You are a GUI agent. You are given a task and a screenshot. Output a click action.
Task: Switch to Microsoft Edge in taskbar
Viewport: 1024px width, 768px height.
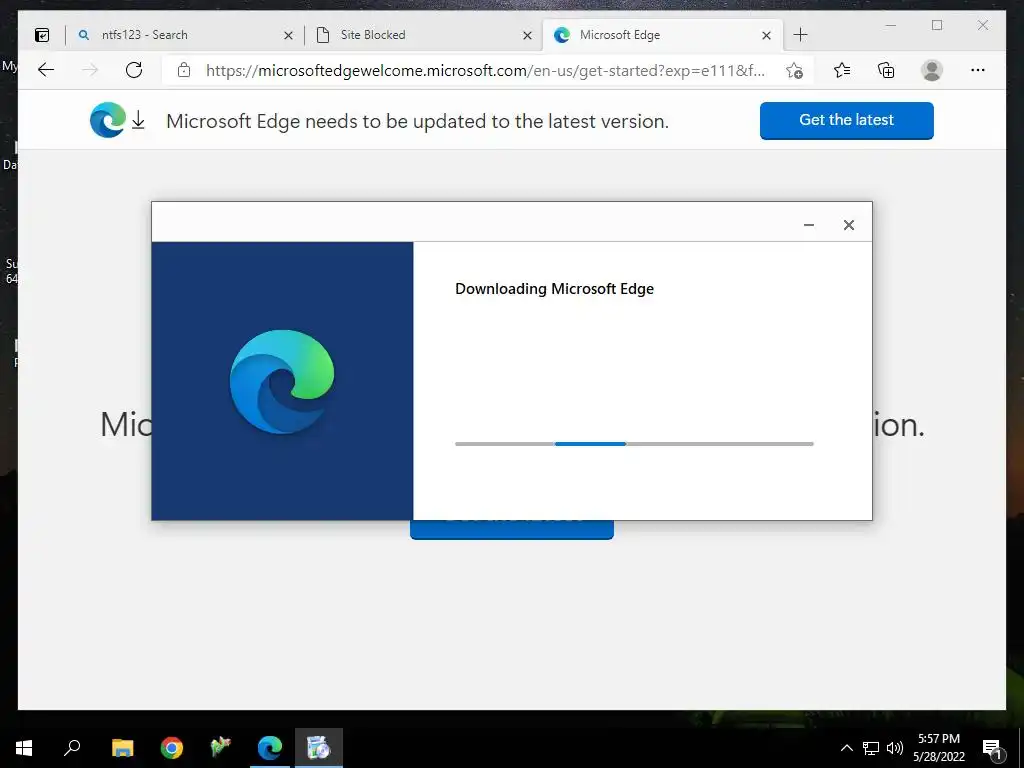tap(269, 748)
